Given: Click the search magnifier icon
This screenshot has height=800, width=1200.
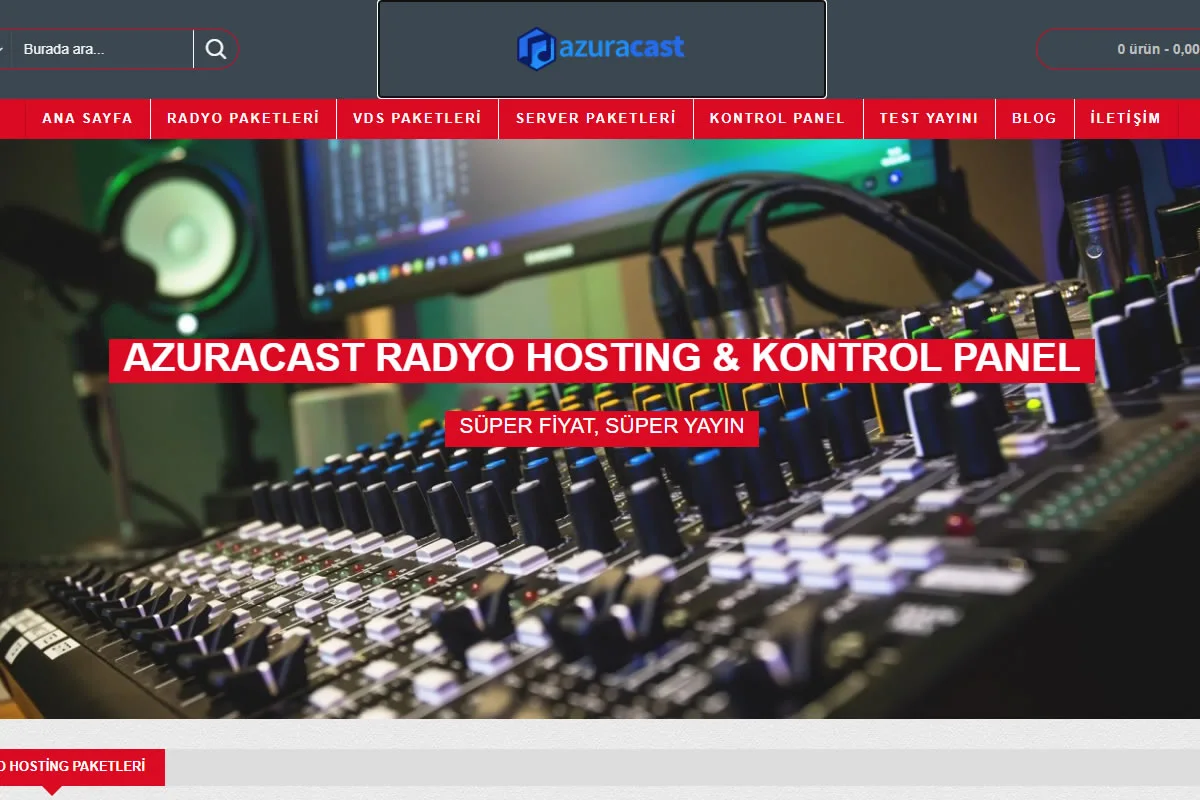Looking at the screenshot, I should 216,49.
